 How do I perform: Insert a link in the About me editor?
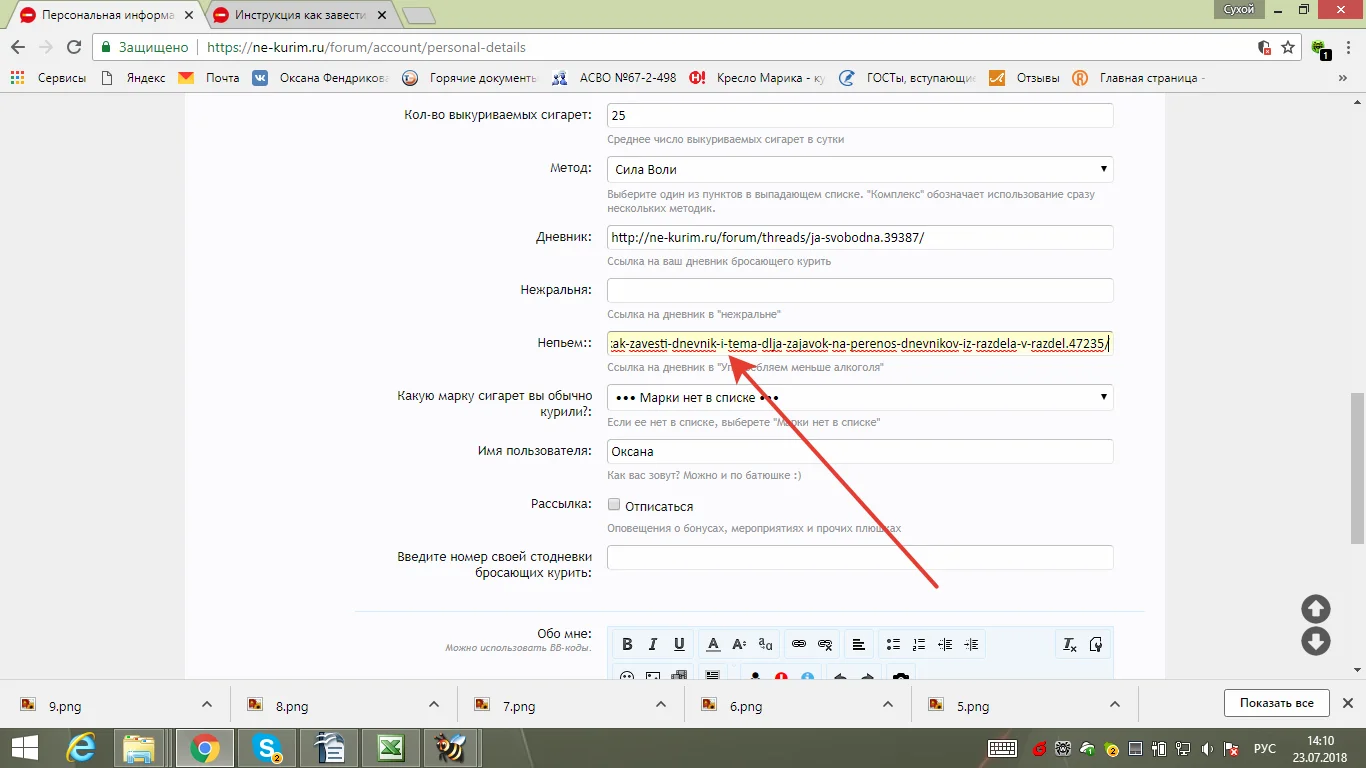[x=798, y=644]
